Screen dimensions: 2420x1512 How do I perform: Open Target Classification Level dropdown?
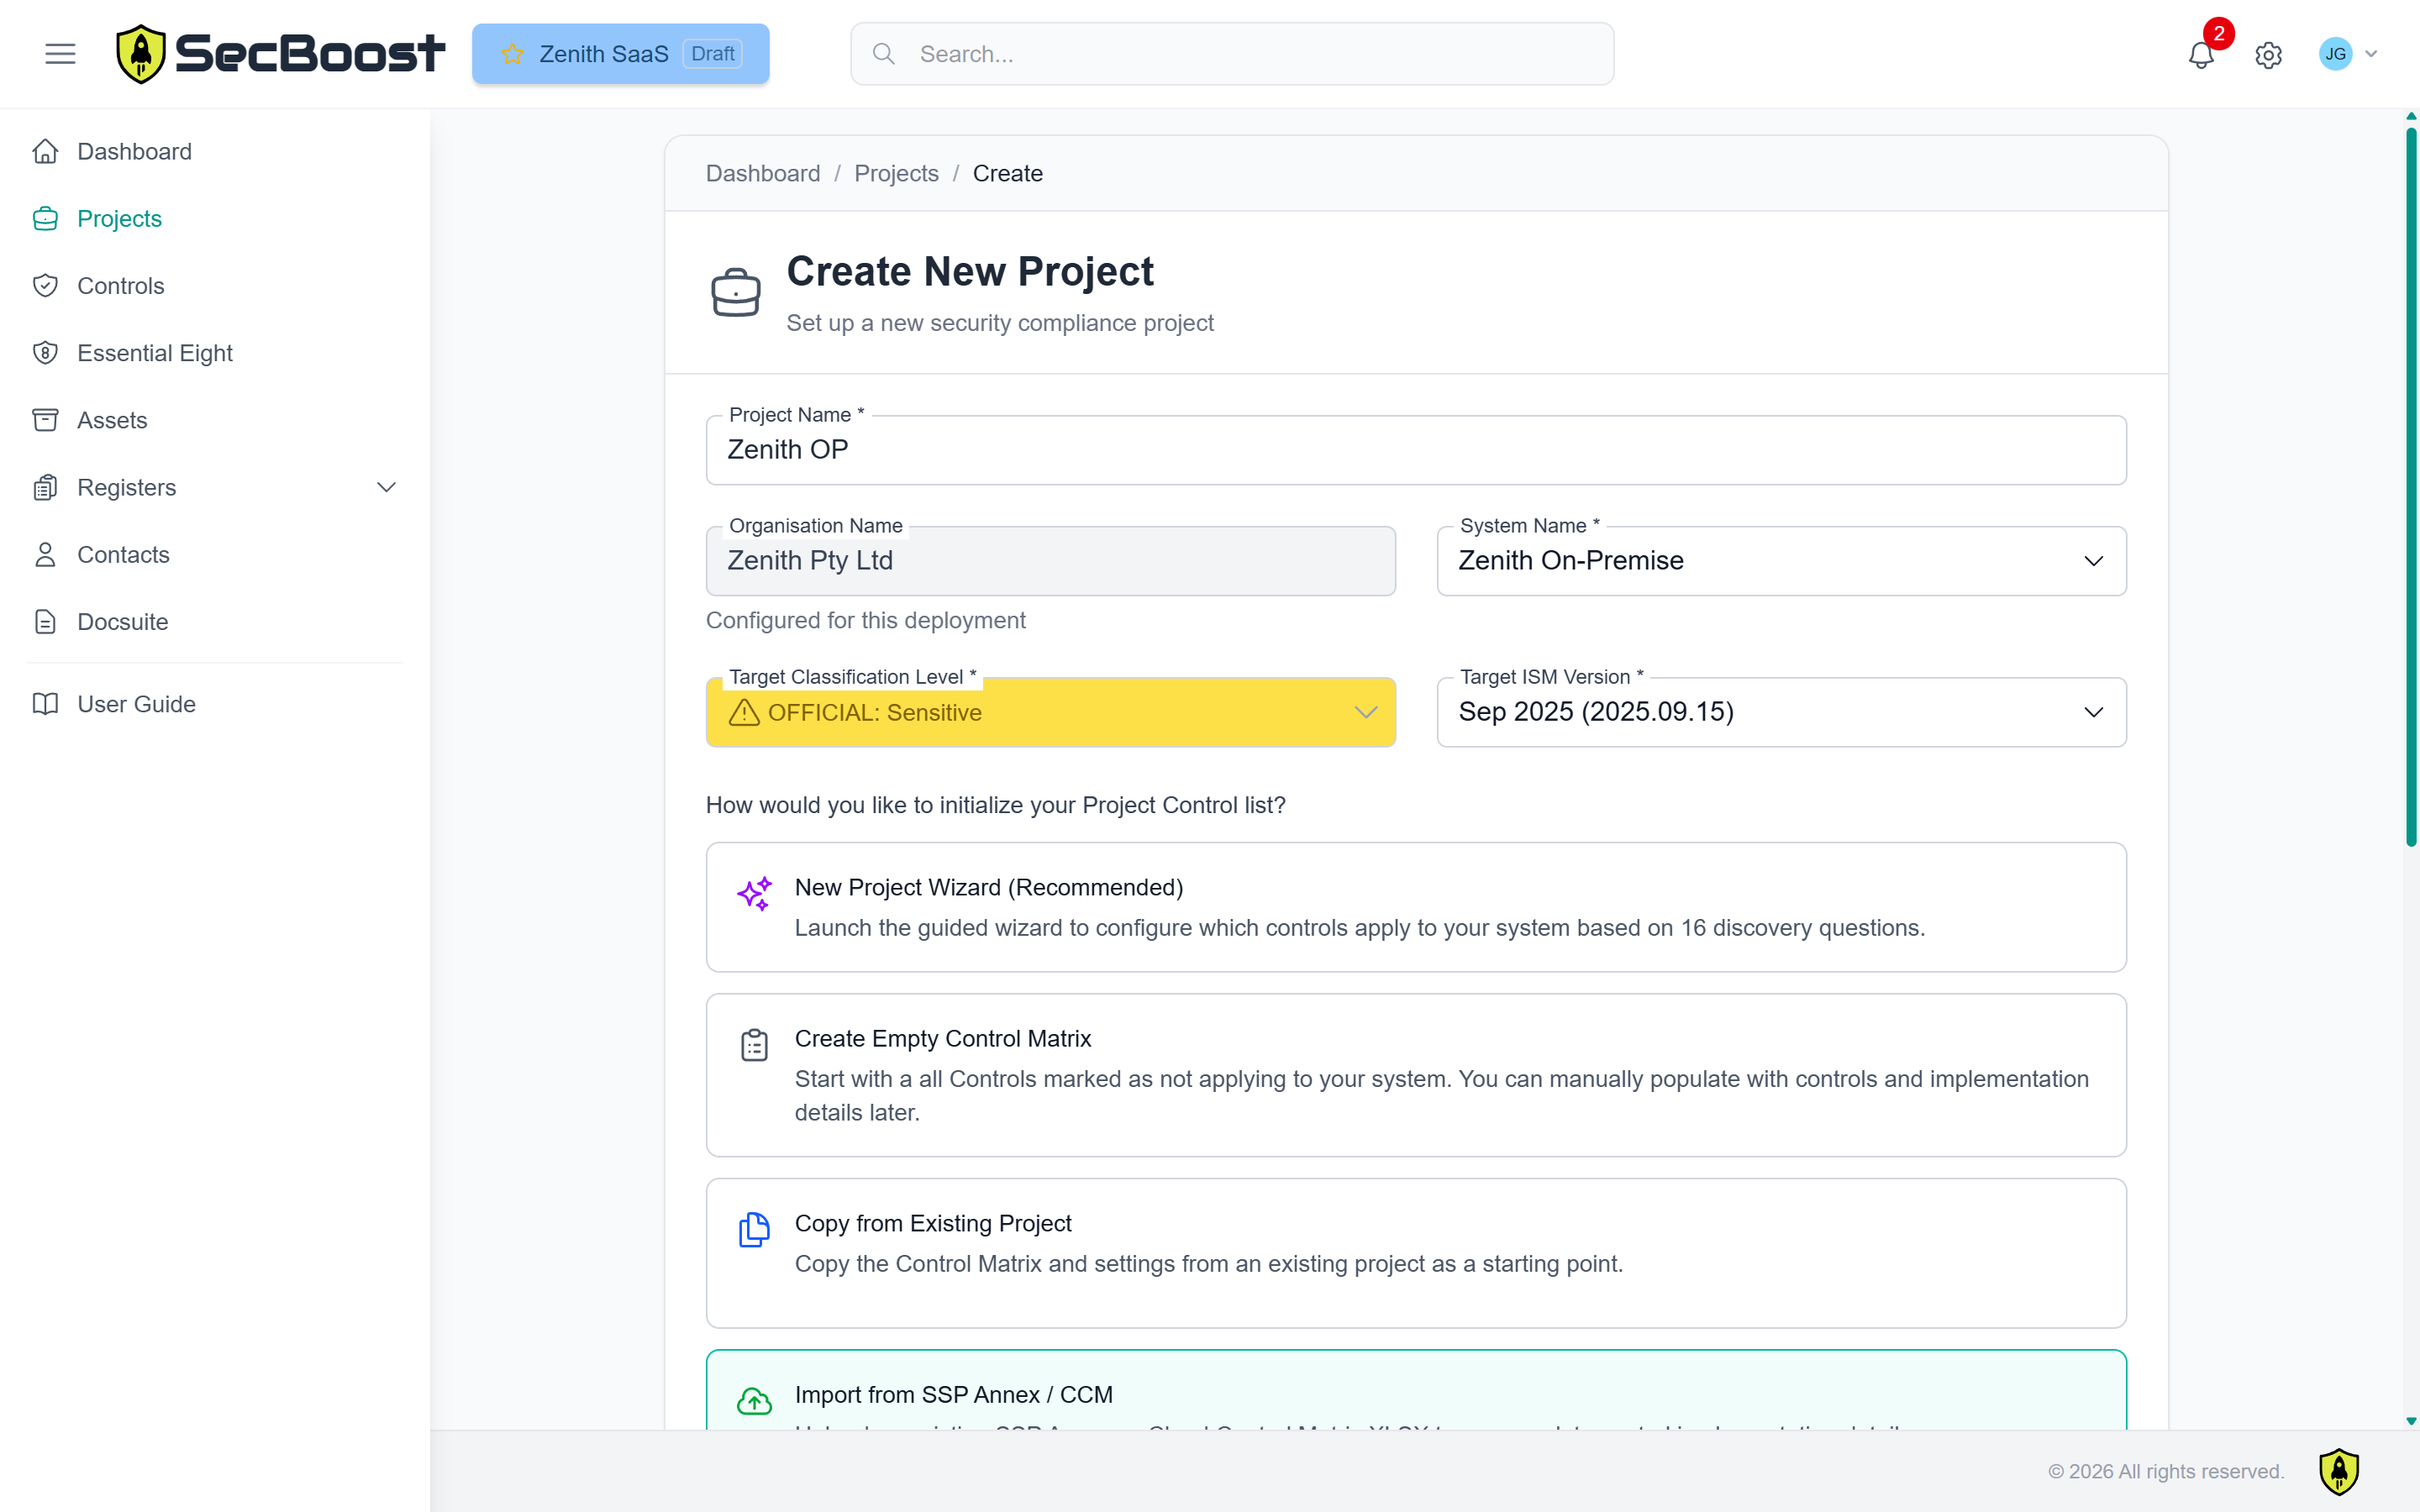[1050, 712]
